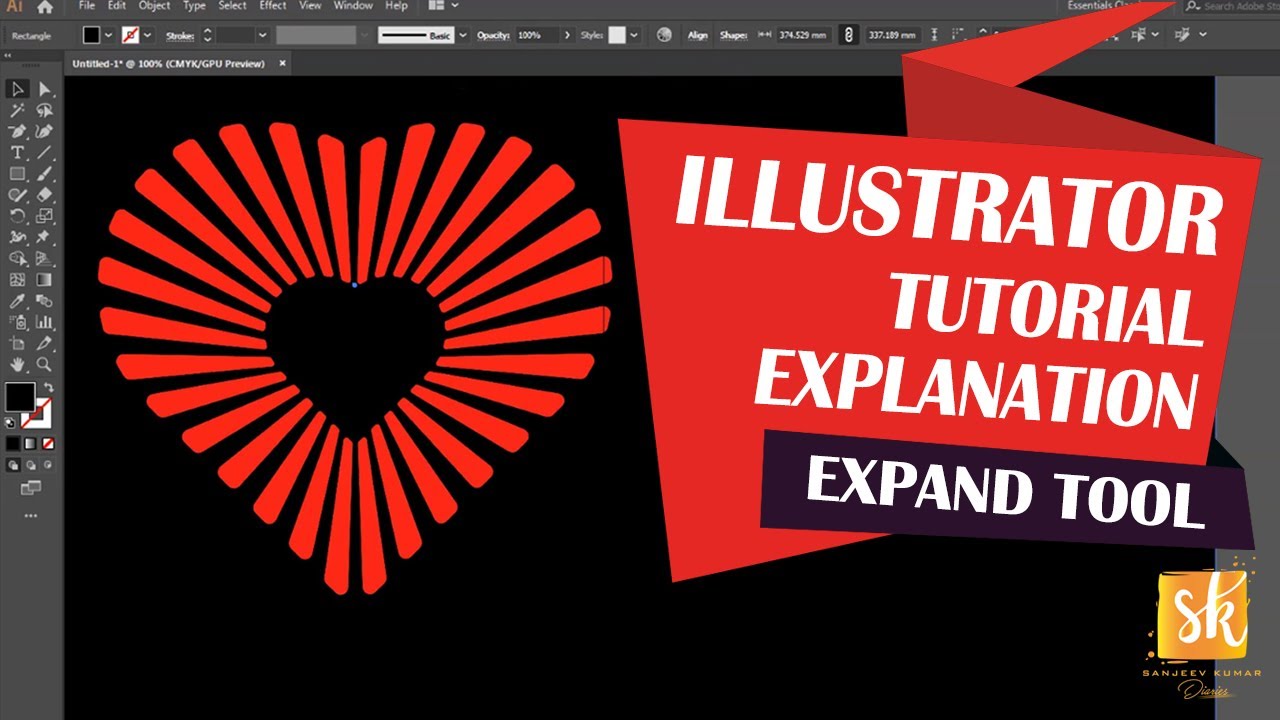1280x720 pixels.
Task: Select the Blend tool
Action: 44,301
